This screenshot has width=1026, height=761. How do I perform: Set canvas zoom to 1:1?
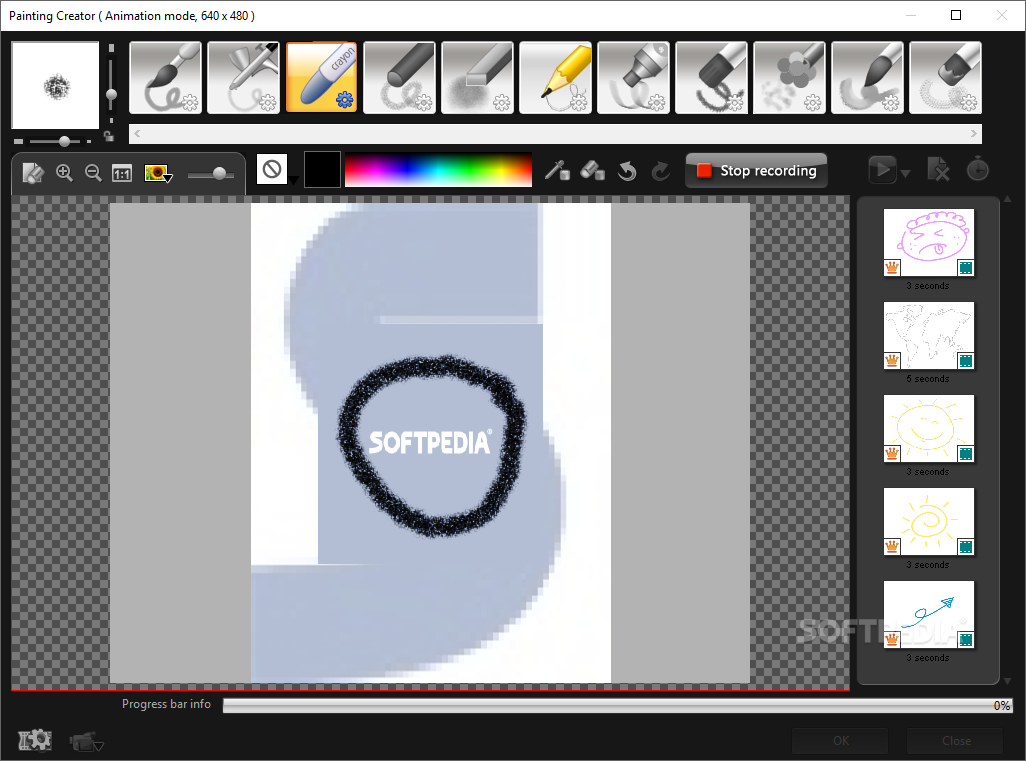tap(122, 173)
